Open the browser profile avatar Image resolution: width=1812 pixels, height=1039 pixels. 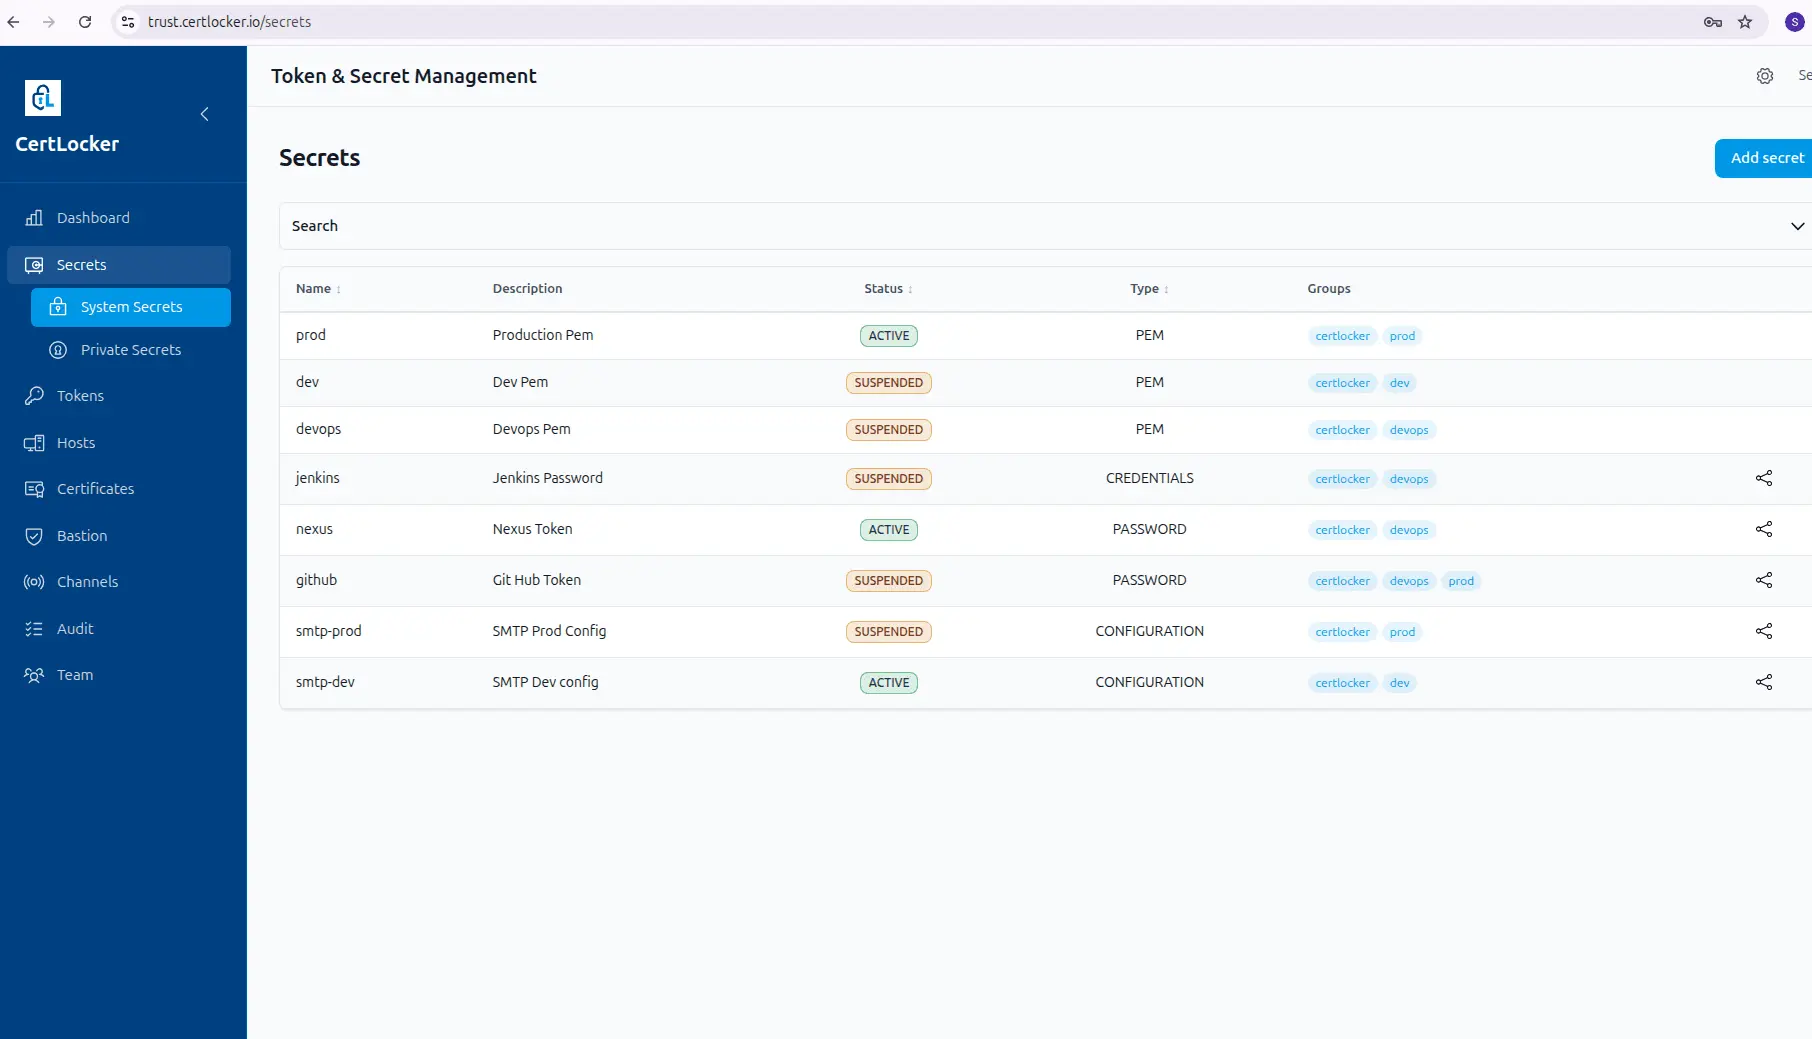(x=1795, y=22)
